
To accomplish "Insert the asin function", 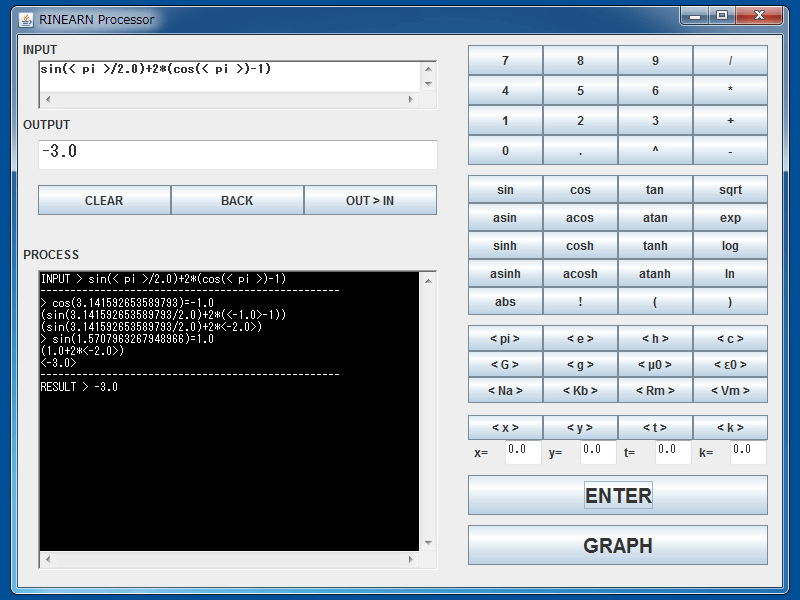I will (505, 218).
